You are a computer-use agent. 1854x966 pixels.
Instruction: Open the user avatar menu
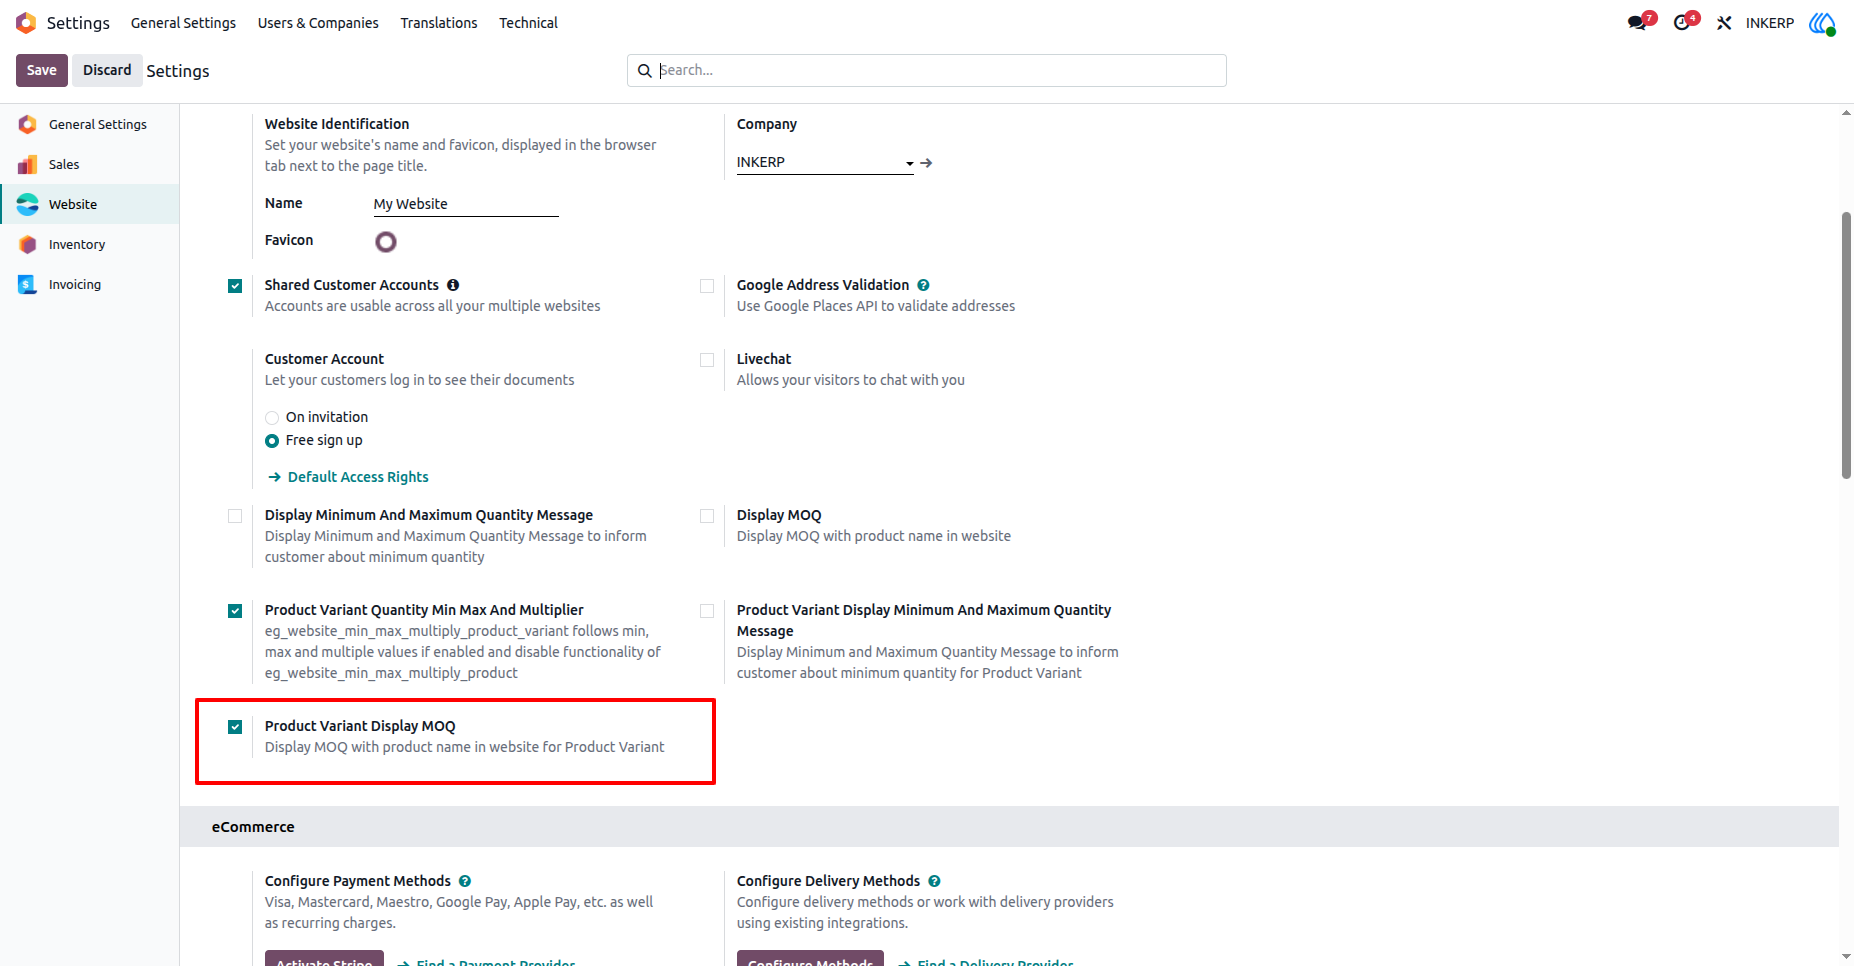coord(1822,23)
